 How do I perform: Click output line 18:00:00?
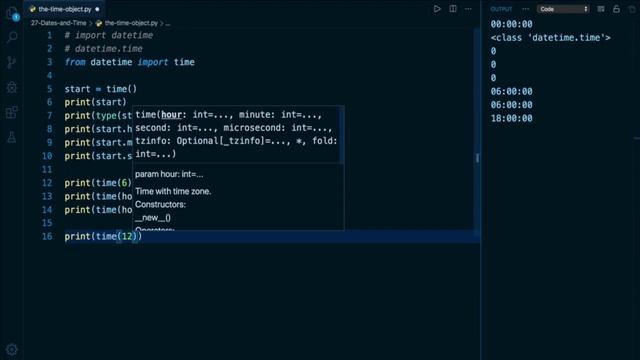click(511, 118)
